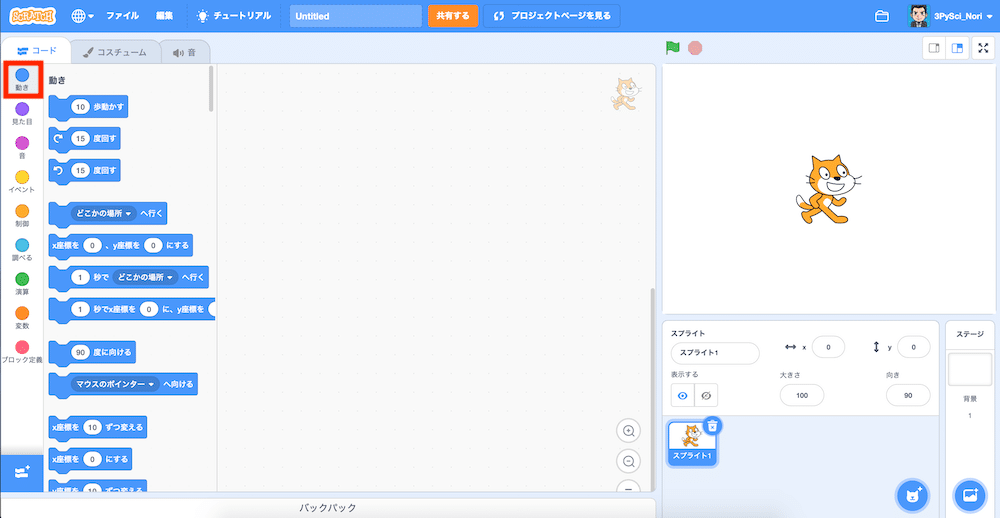
Task: Edit the sprite y coordinate field
Action: 913,347
